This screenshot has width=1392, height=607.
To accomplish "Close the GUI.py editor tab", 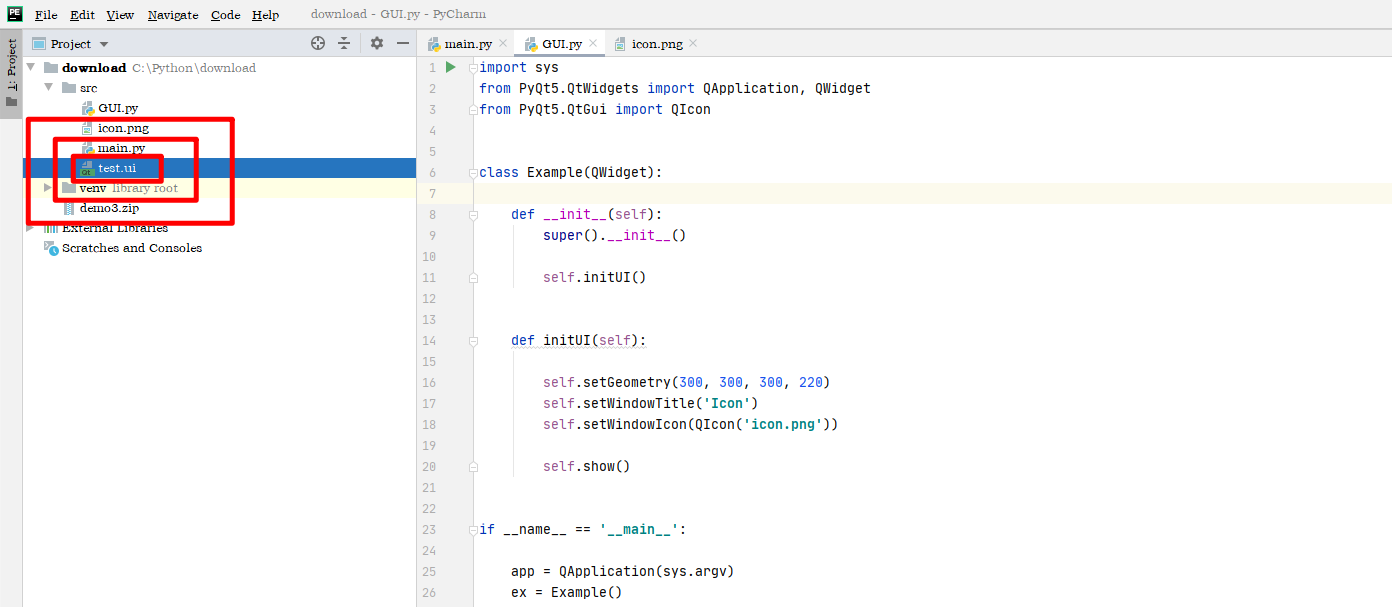I will click(x=594, y=43).
